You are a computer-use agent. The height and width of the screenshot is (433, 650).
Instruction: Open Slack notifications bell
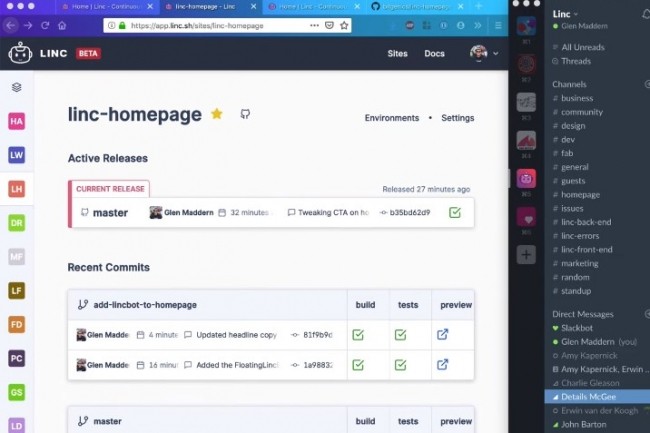[645, 15]
